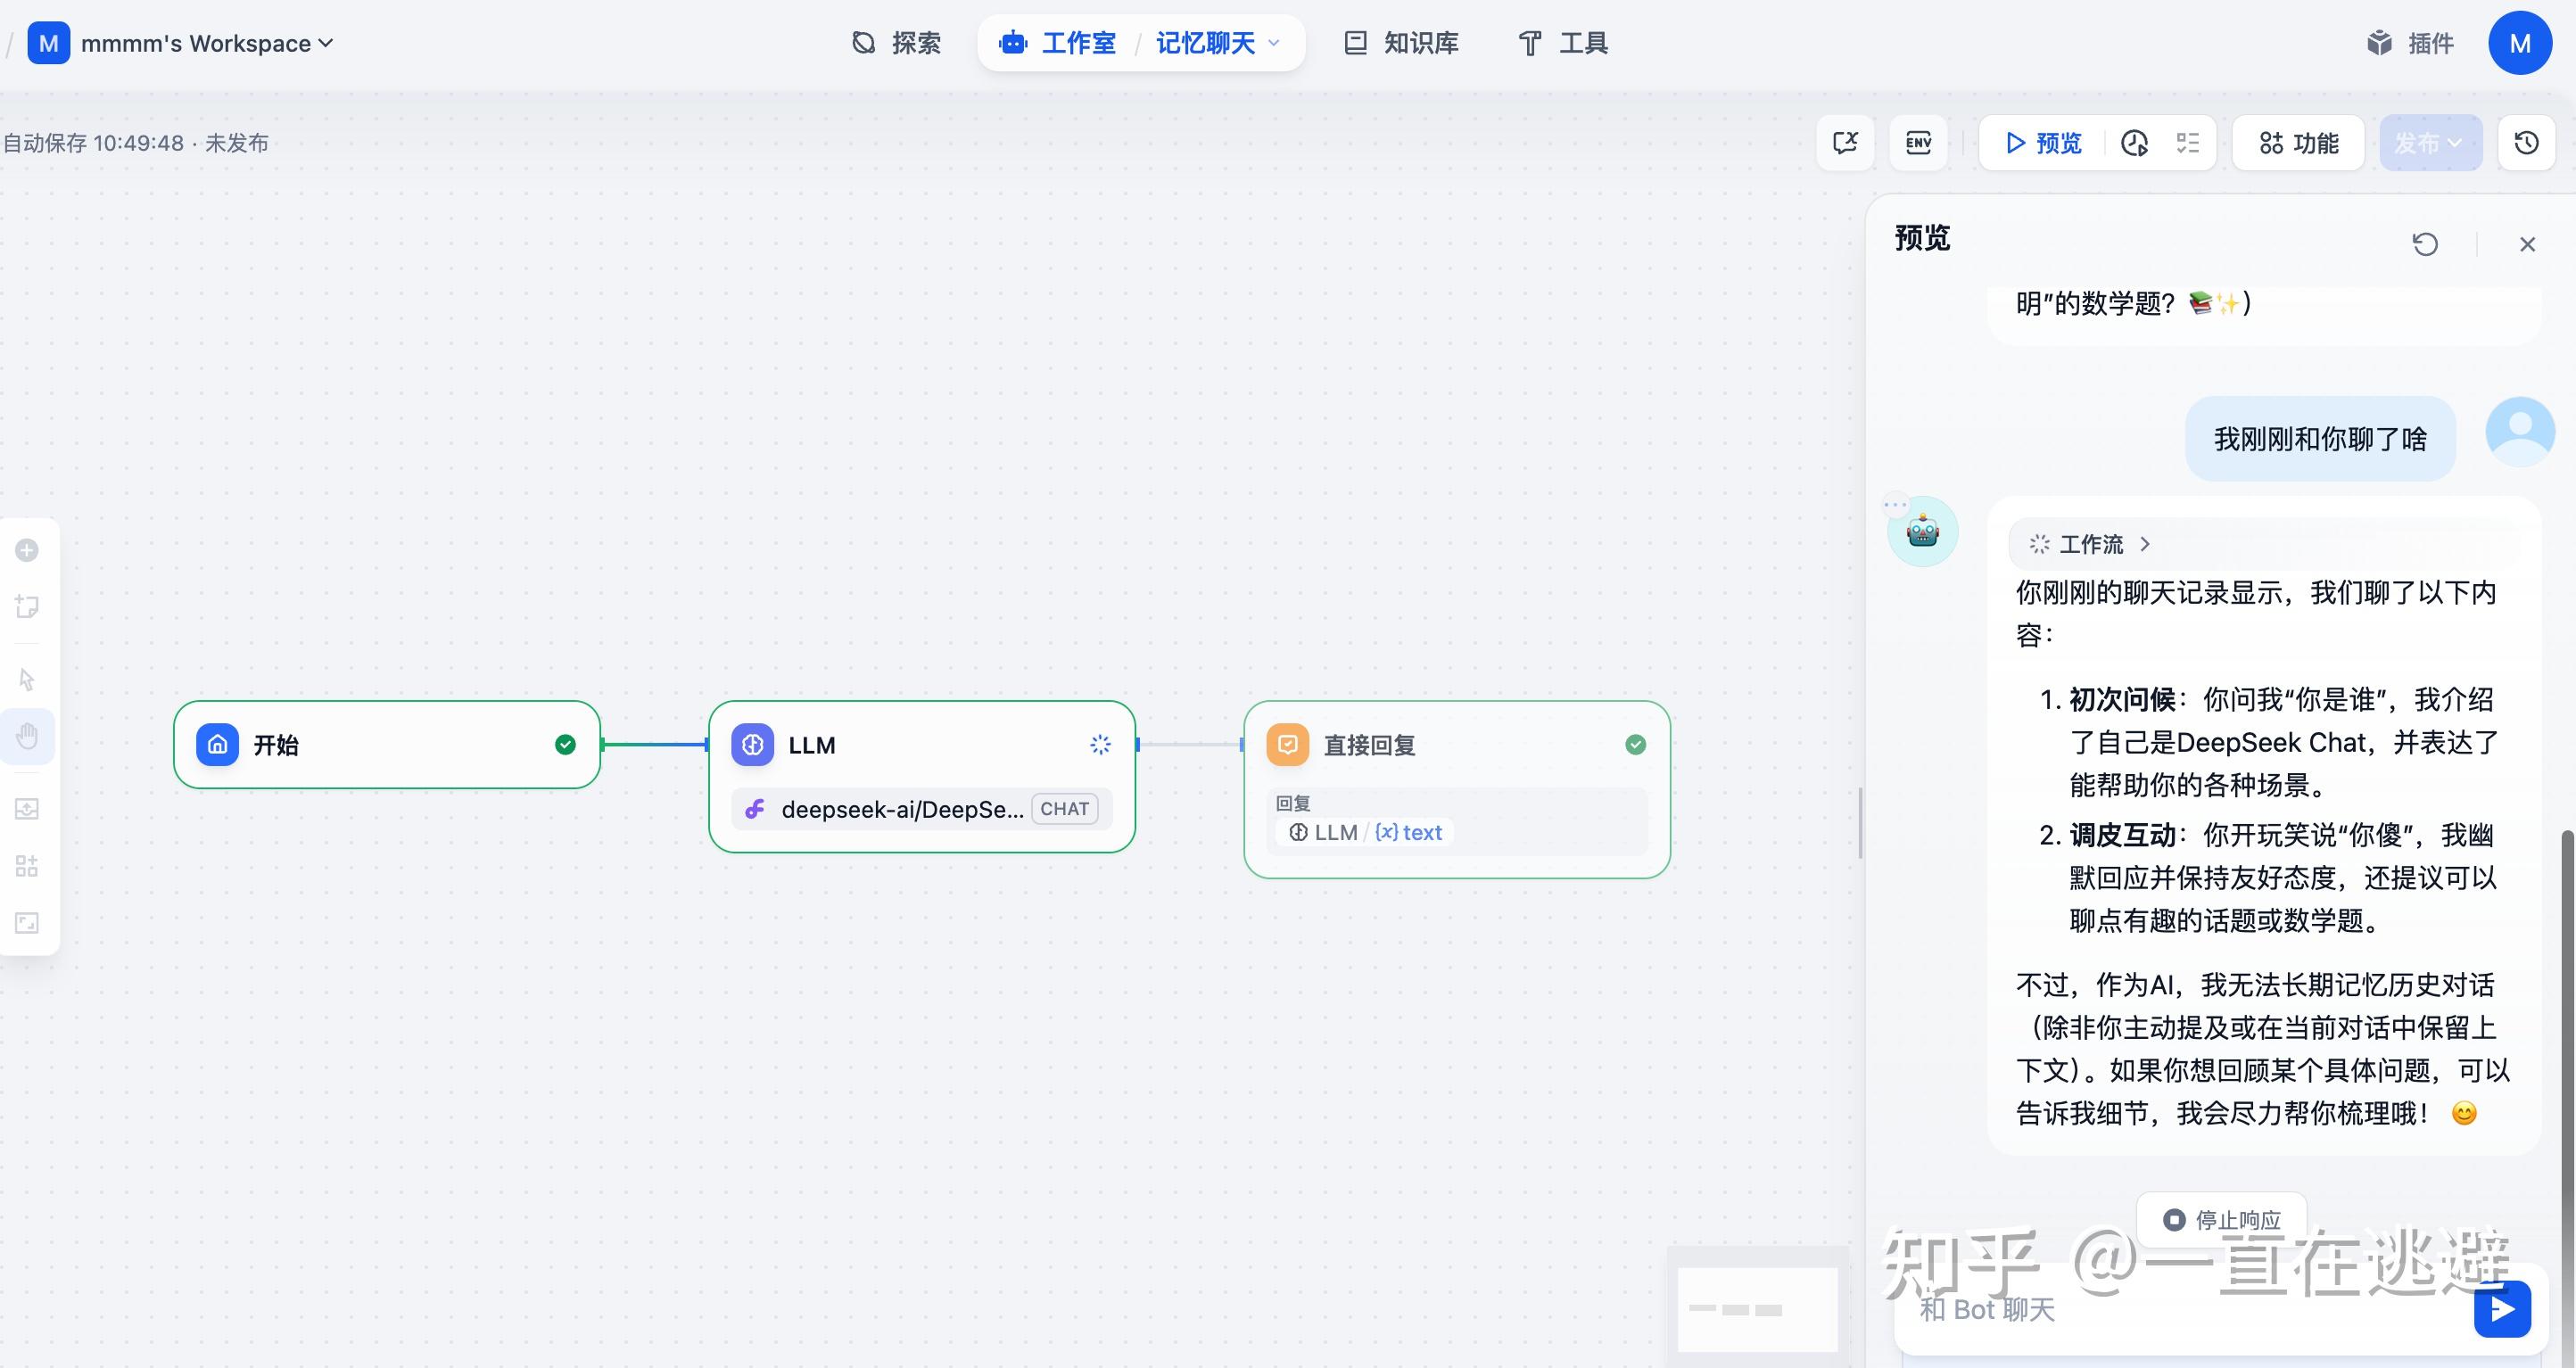
Task: Click the fit-view frame icon in left toolbar
Action: (27, 923)
